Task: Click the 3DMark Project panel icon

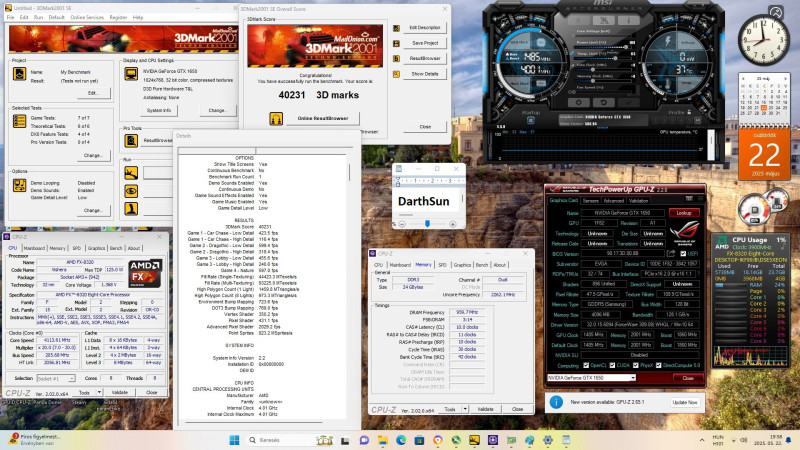Action: [x=19, y=74]
